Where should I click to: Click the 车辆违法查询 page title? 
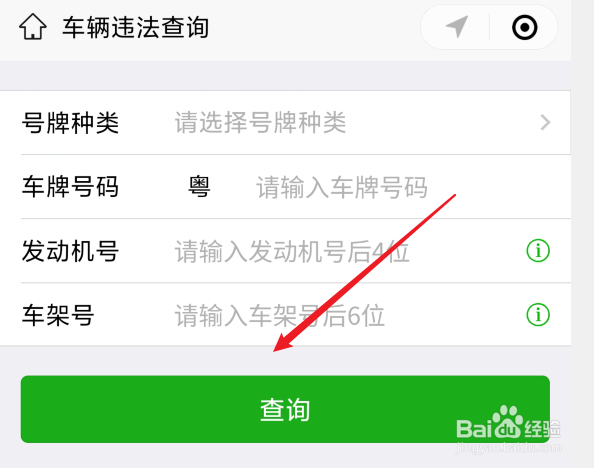(x=136, y=27)
